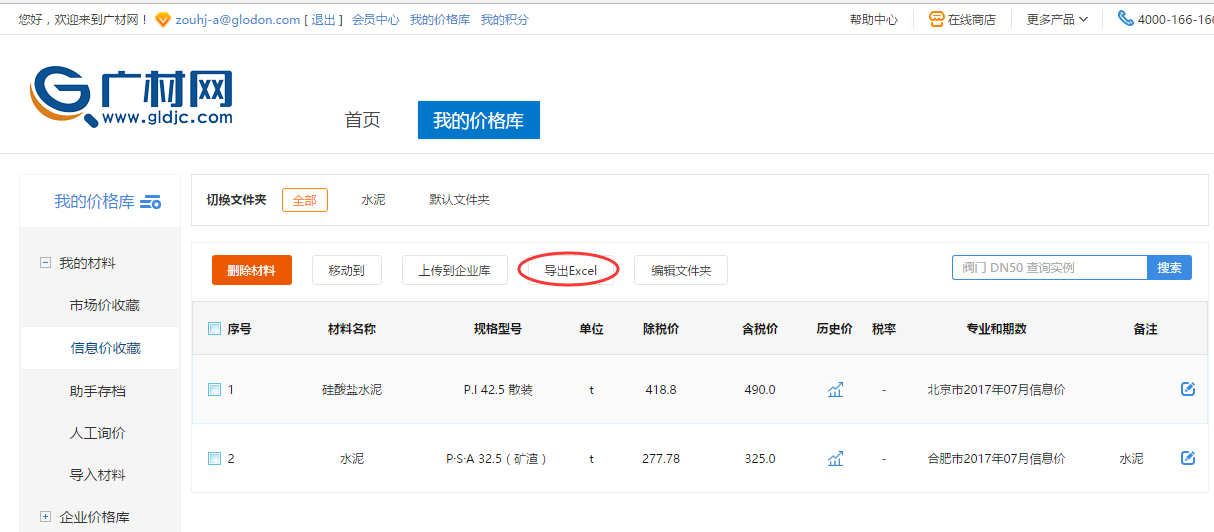Open the 更多产品 dropdown

click(1057, 19)
